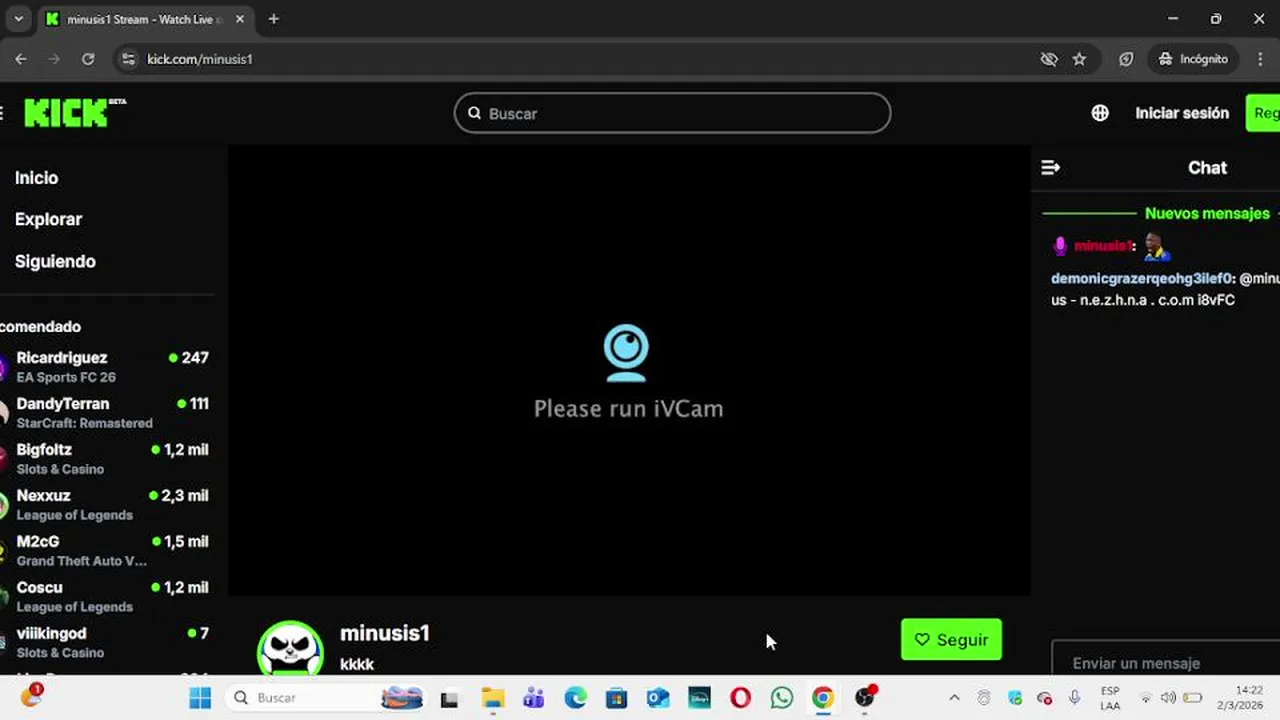Screen dimensions: 1280x720
Task: Open Explorar in the sidebar
Action: pos(48,219)
